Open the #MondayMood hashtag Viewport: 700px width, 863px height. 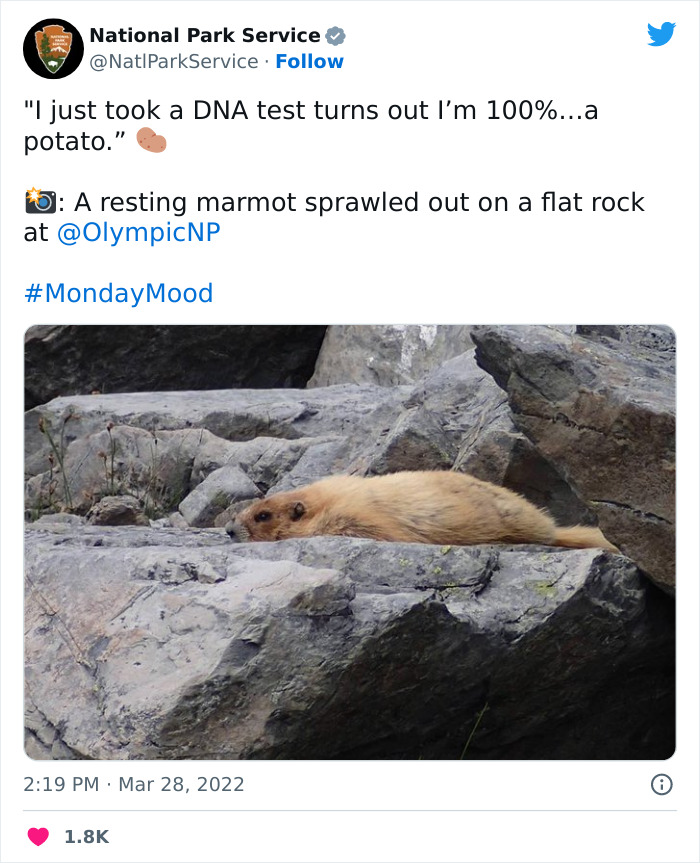click(118, 293)
